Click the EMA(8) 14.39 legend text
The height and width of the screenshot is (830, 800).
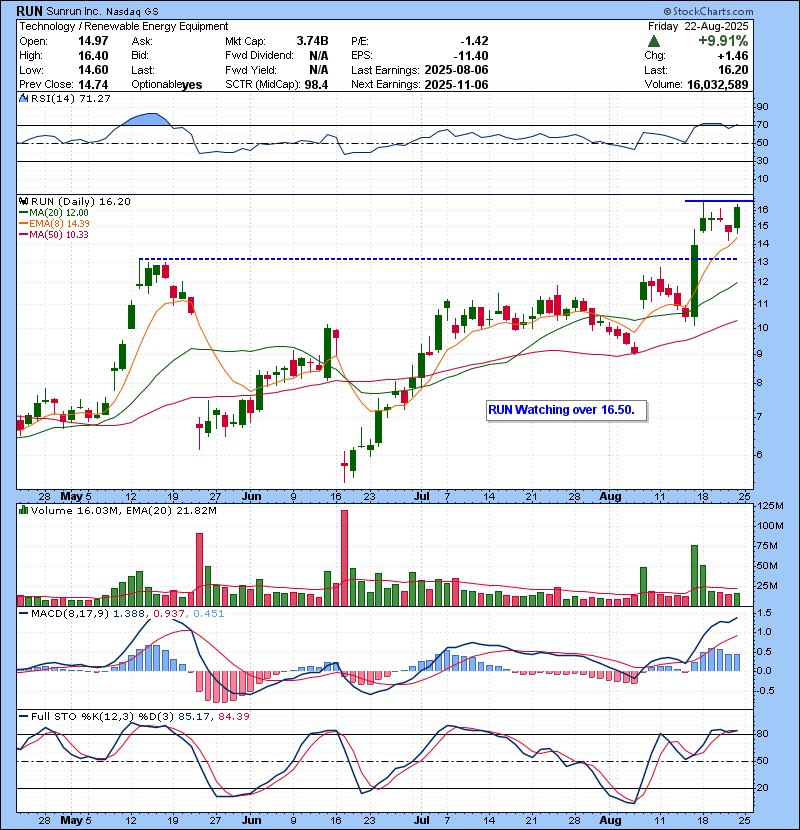coord(59,223)
